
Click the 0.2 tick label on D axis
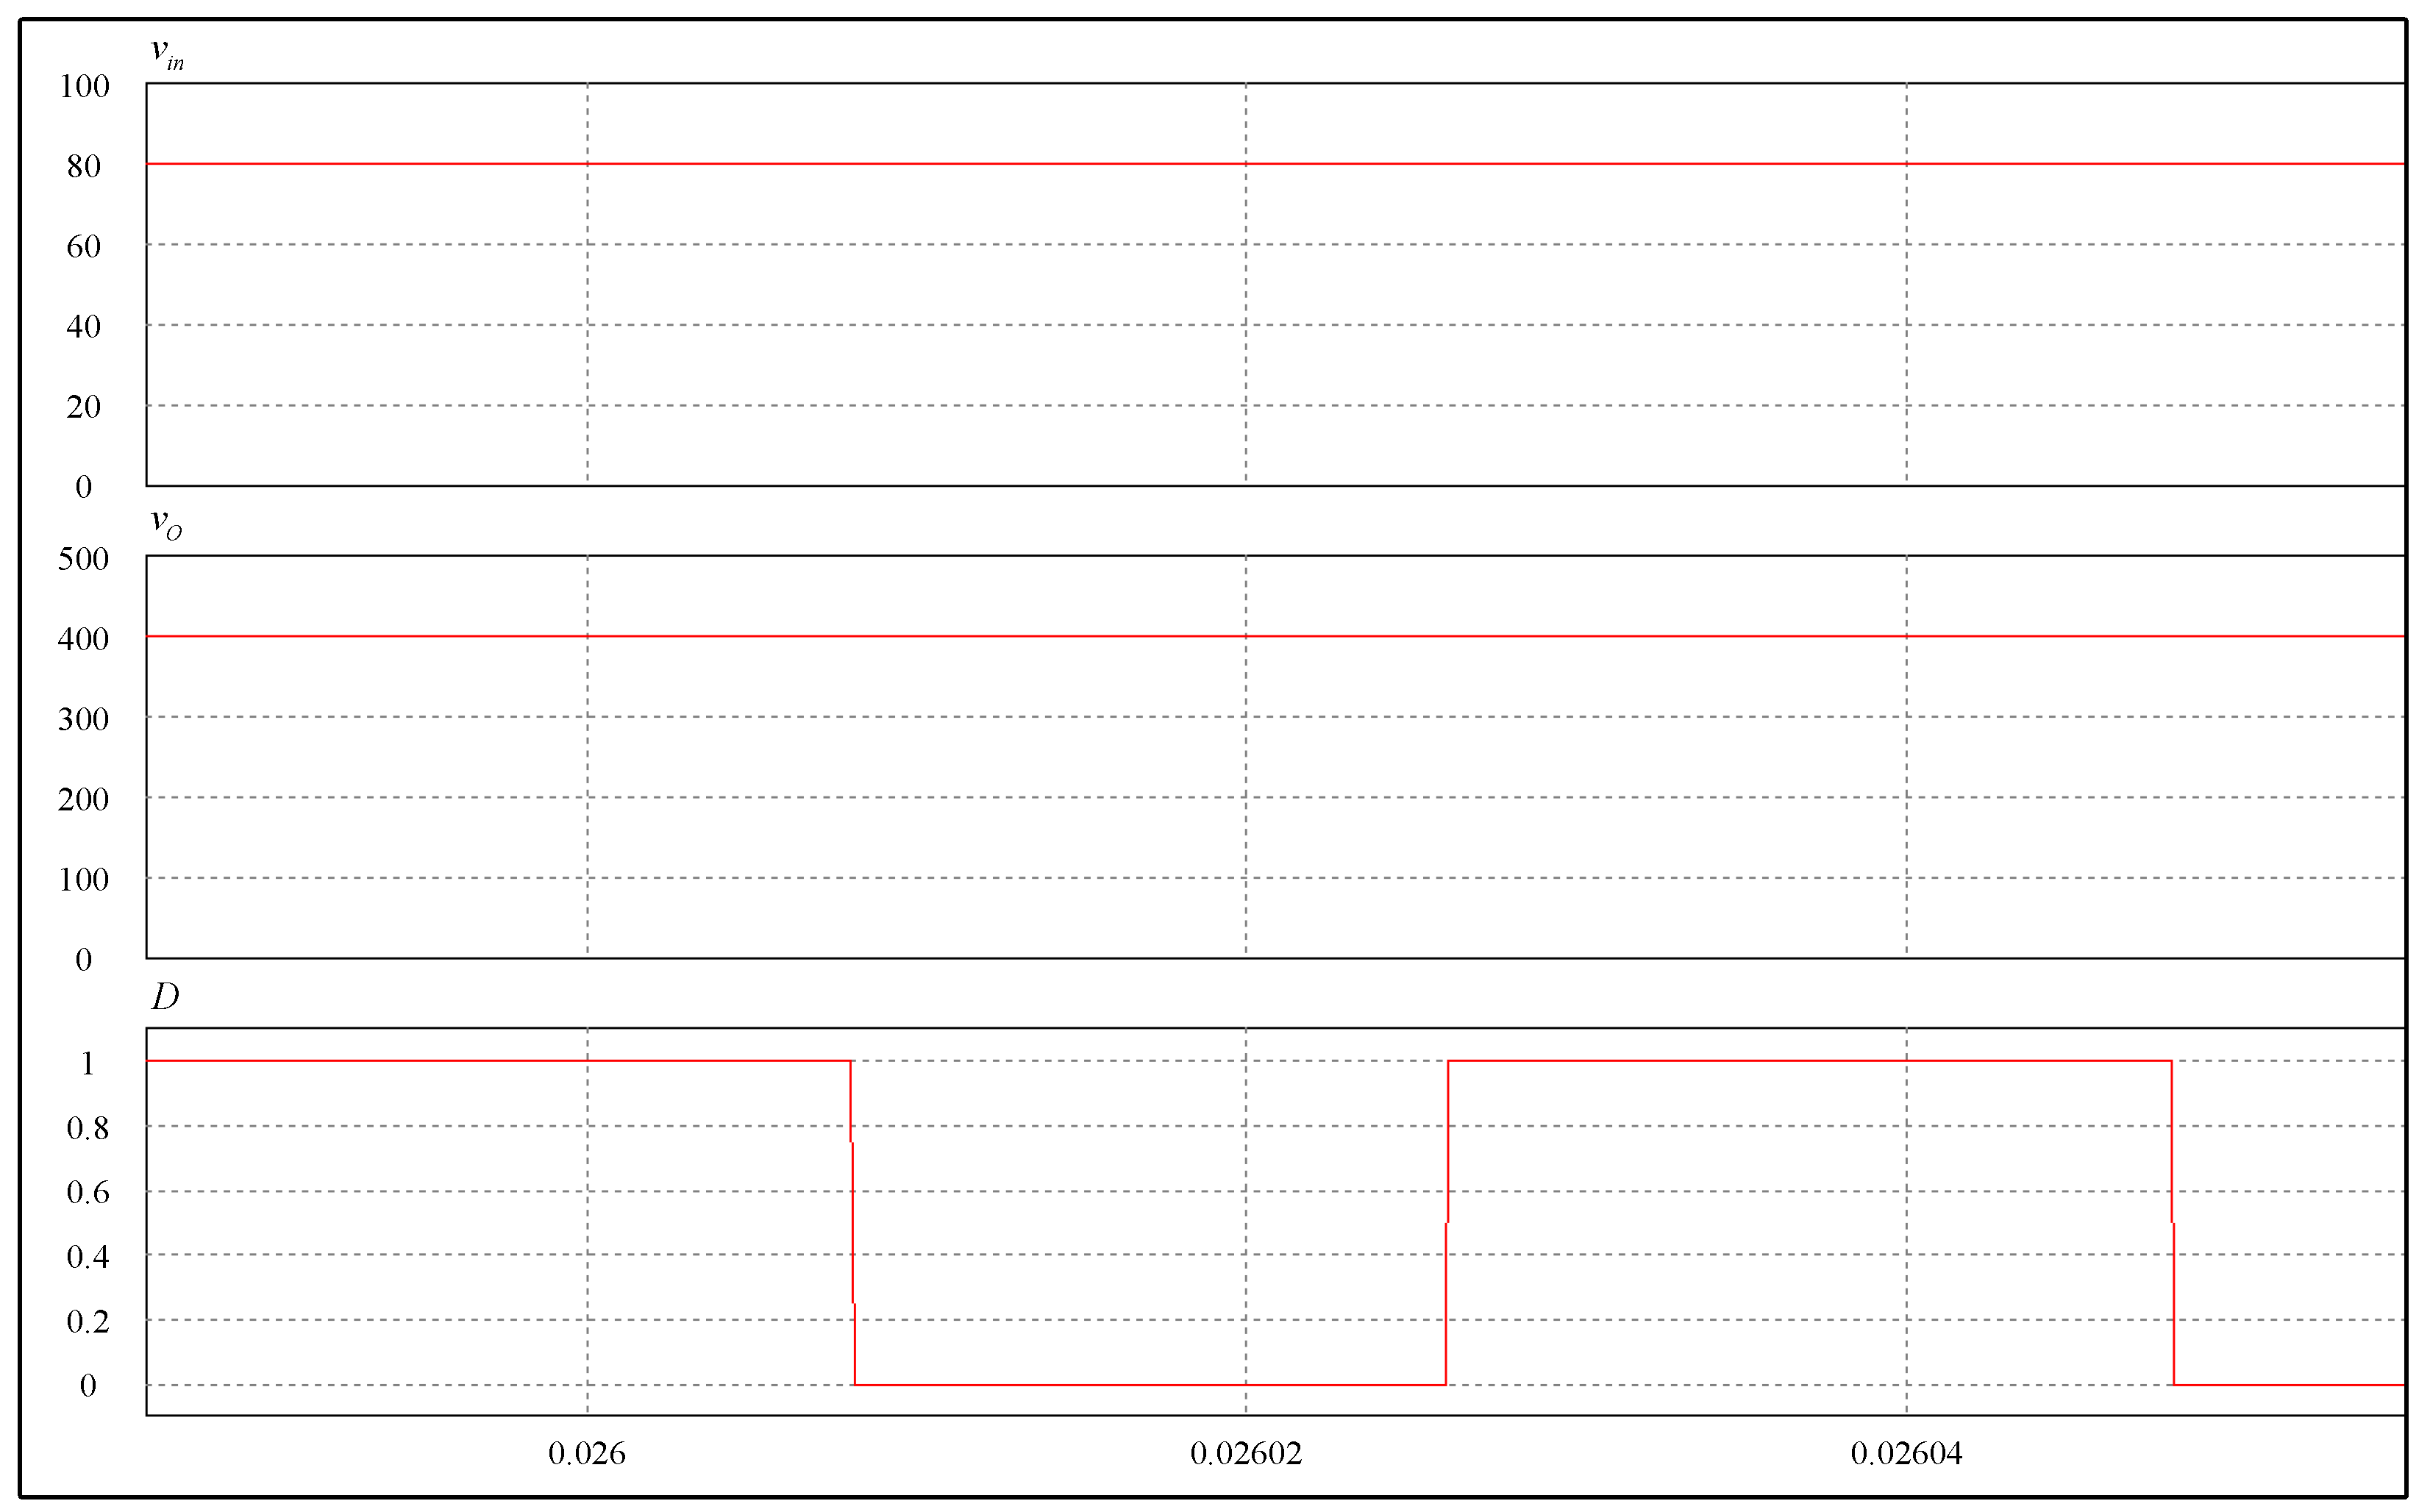coord(87,1321)
